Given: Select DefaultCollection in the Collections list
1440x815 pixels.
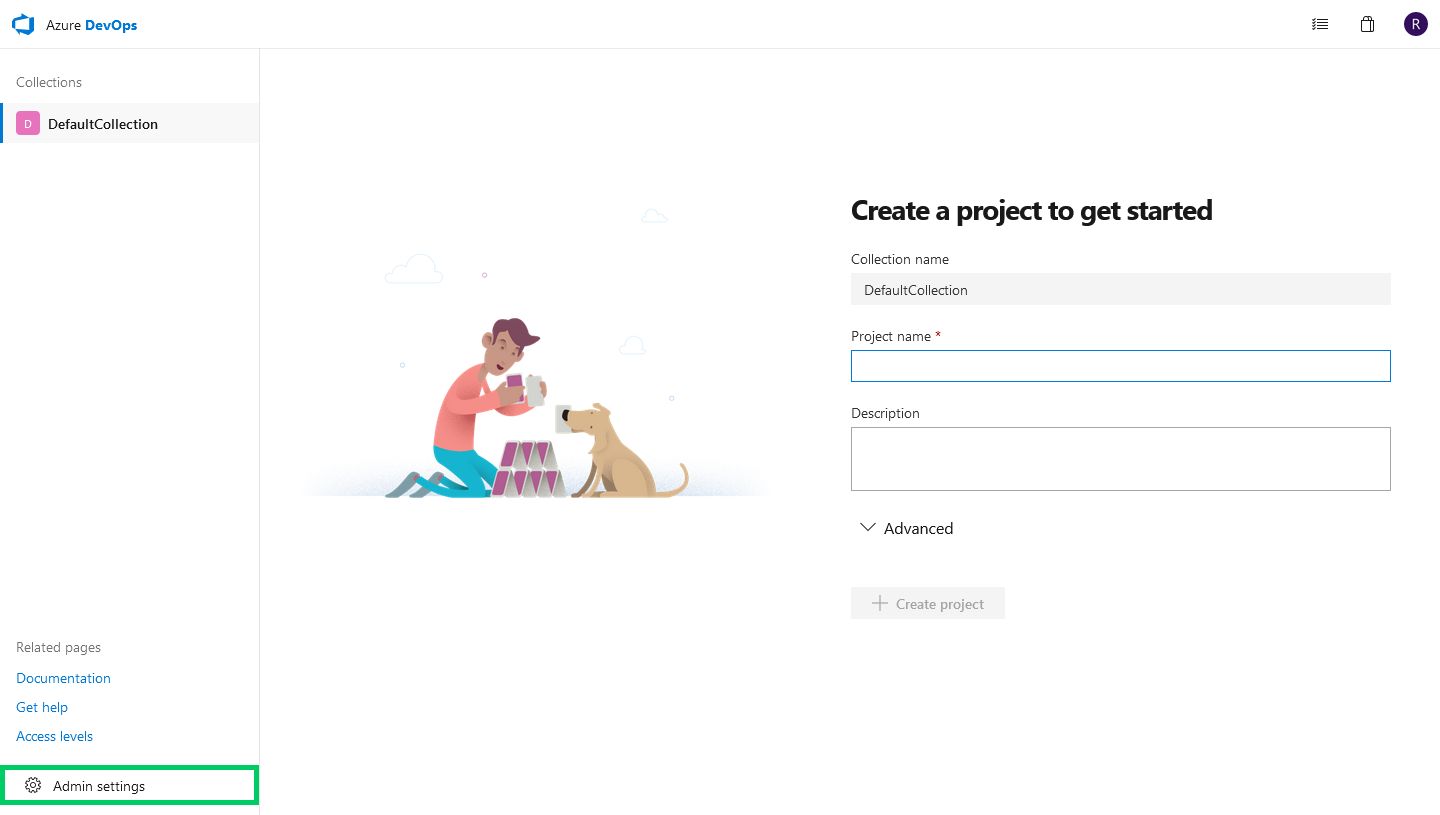Looking at the screenshot, I should click(130, 123).
